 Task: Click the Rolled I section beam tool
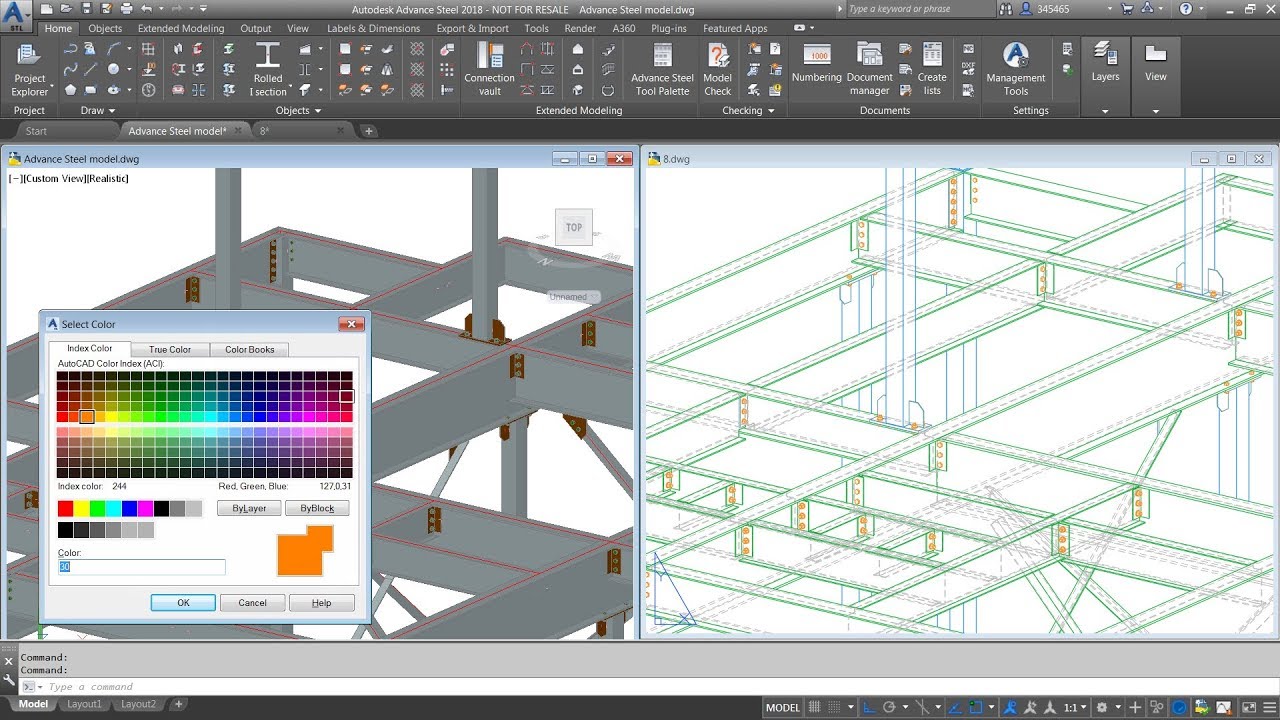click(268, 70)
